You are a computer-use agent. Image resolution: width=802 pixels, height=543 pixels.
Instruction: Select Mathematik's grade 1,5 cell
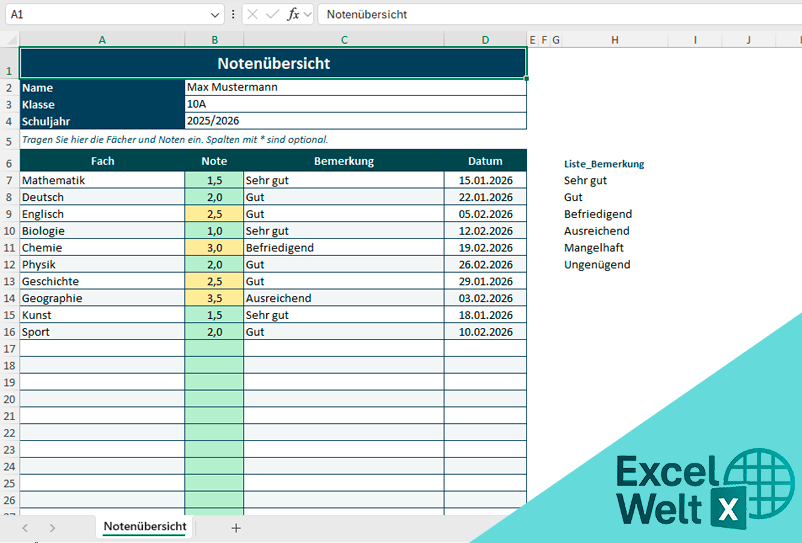(x=214, y=180)
